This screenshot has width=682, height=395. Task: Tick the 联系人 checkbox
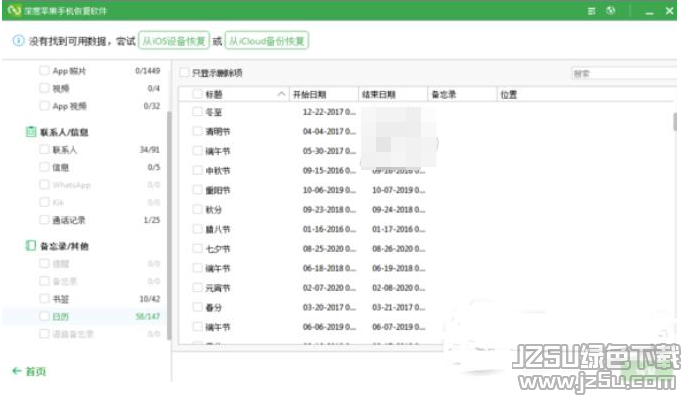tap(44, 150)
